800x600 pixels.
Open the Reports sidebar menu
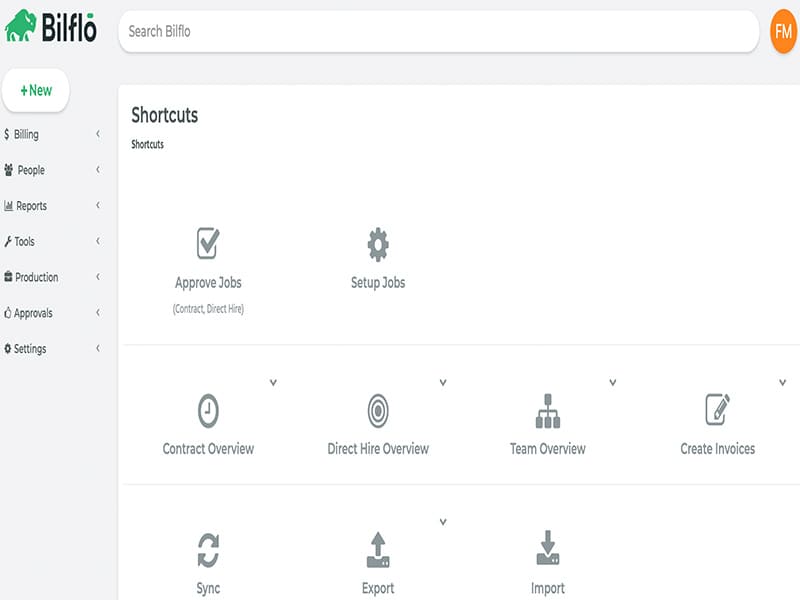(52, 206)
